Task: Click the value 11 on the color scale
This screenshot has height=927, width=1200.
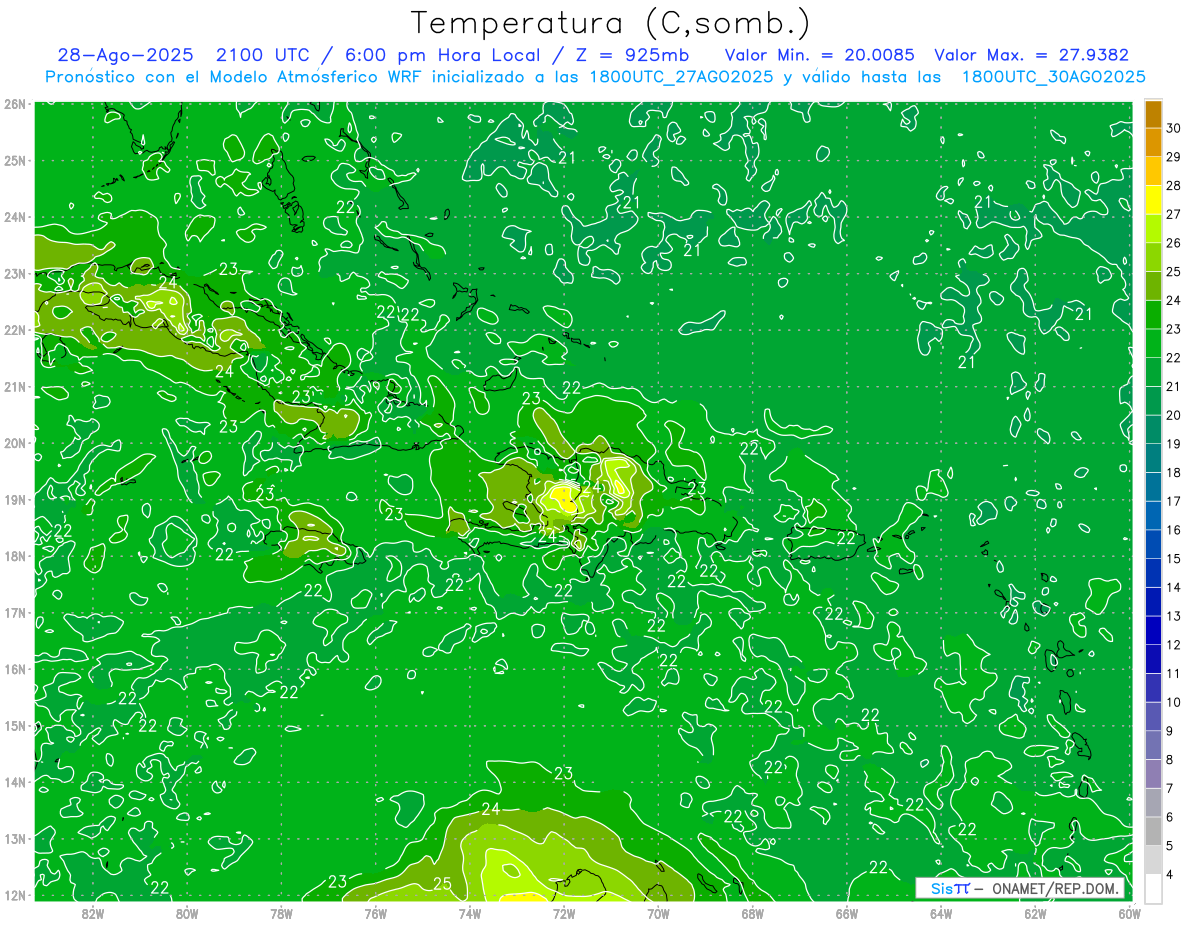Action: pos(1174,673)
